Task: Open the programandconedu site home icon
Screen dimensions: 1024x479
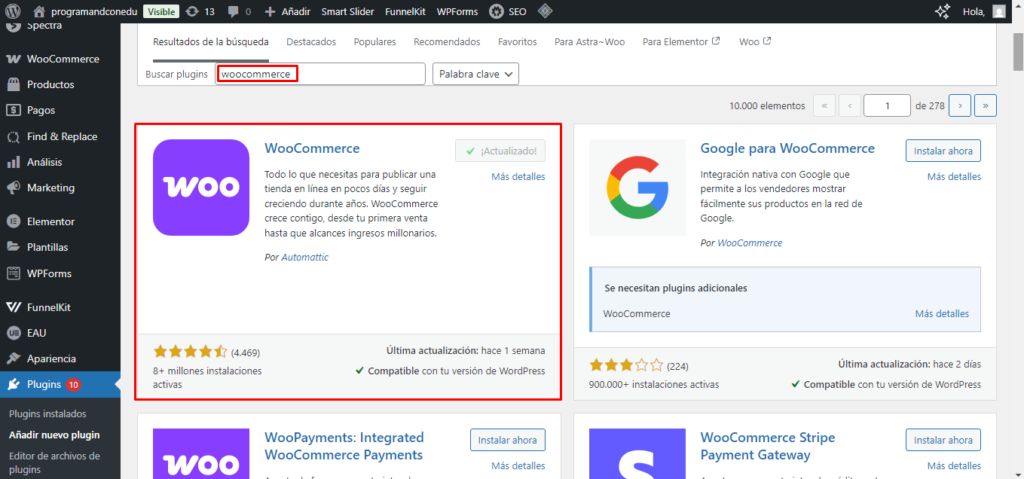Action: 39,11
